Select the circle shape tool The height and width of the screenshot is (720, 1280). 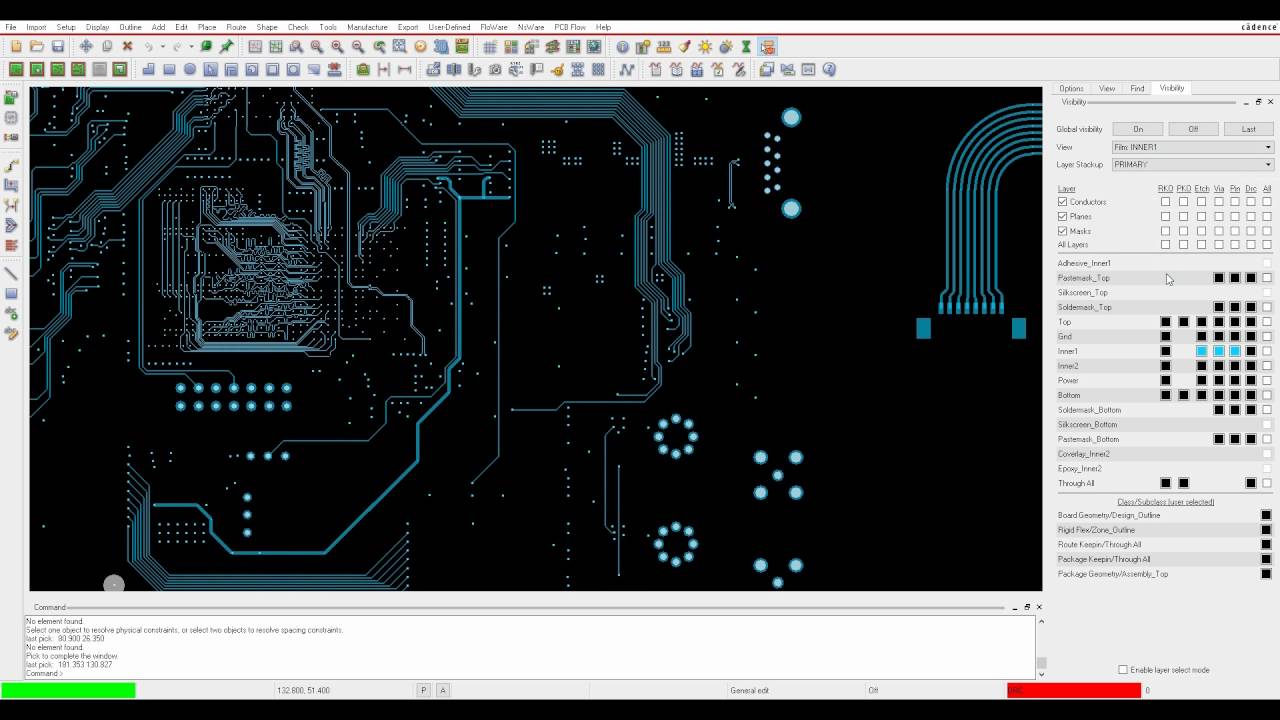[x=190, y=69]
